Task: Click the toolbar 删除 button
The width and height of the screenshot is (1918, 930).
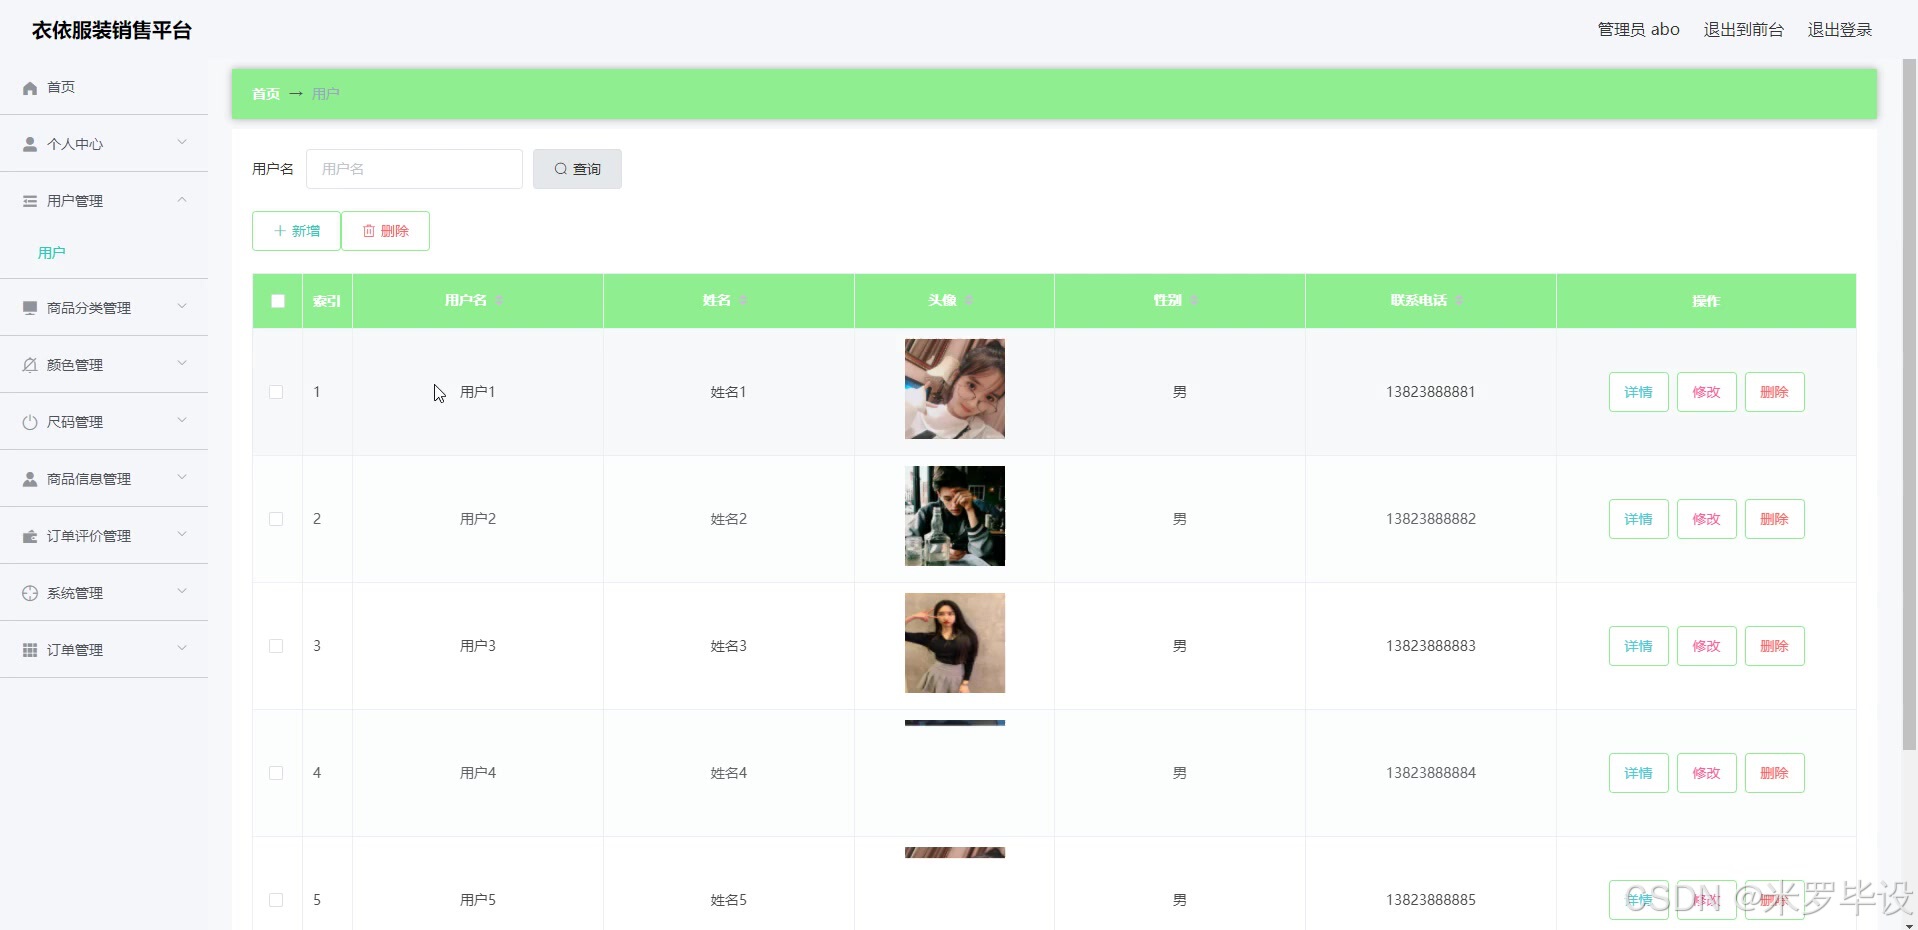Action: (386, 231)
